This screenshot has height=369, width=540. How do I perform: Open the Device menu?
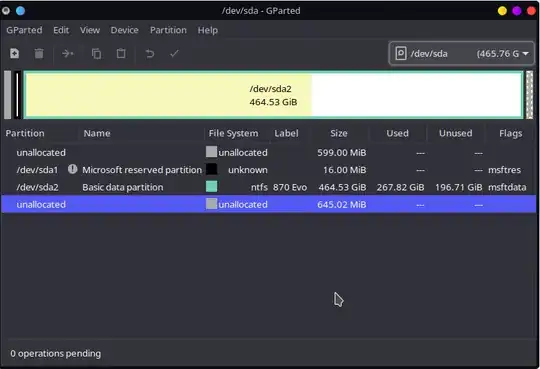[x=124, y=30]
